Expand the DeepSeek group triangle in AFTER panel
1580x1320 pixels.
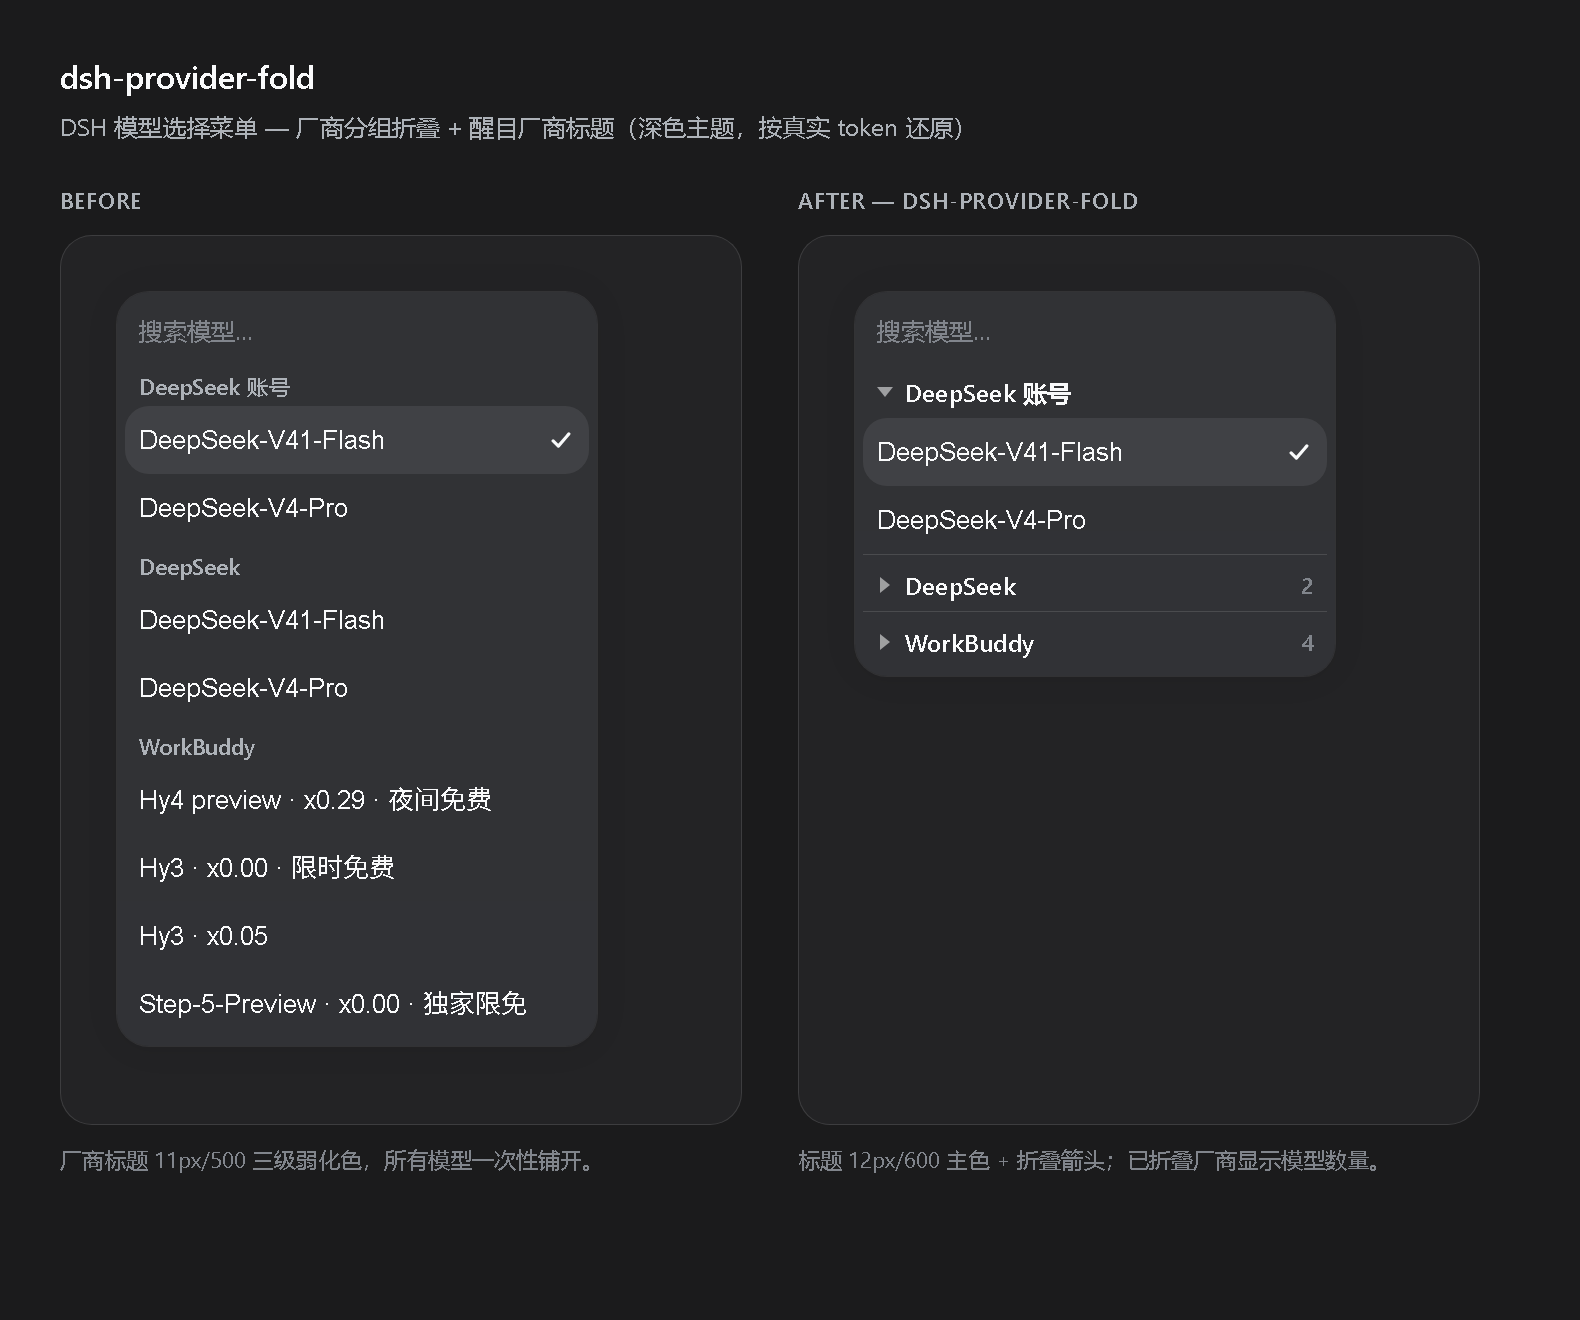tap(884, 586)
